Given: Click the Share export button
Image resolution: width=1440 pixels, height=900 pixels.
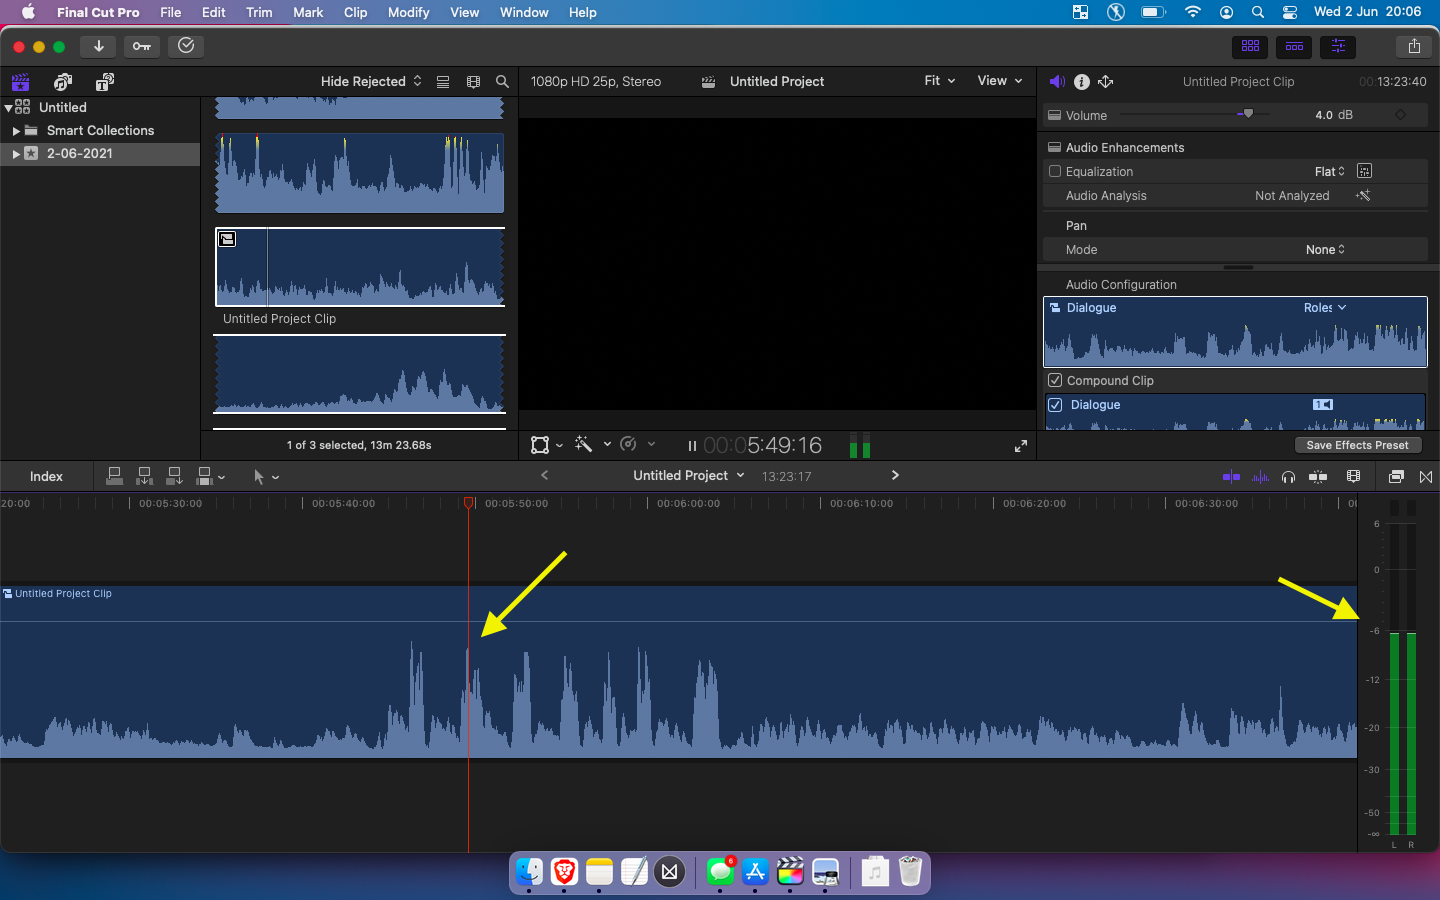Looking at the screenshot, I should pyautogui.click(x=1413, y=46).
